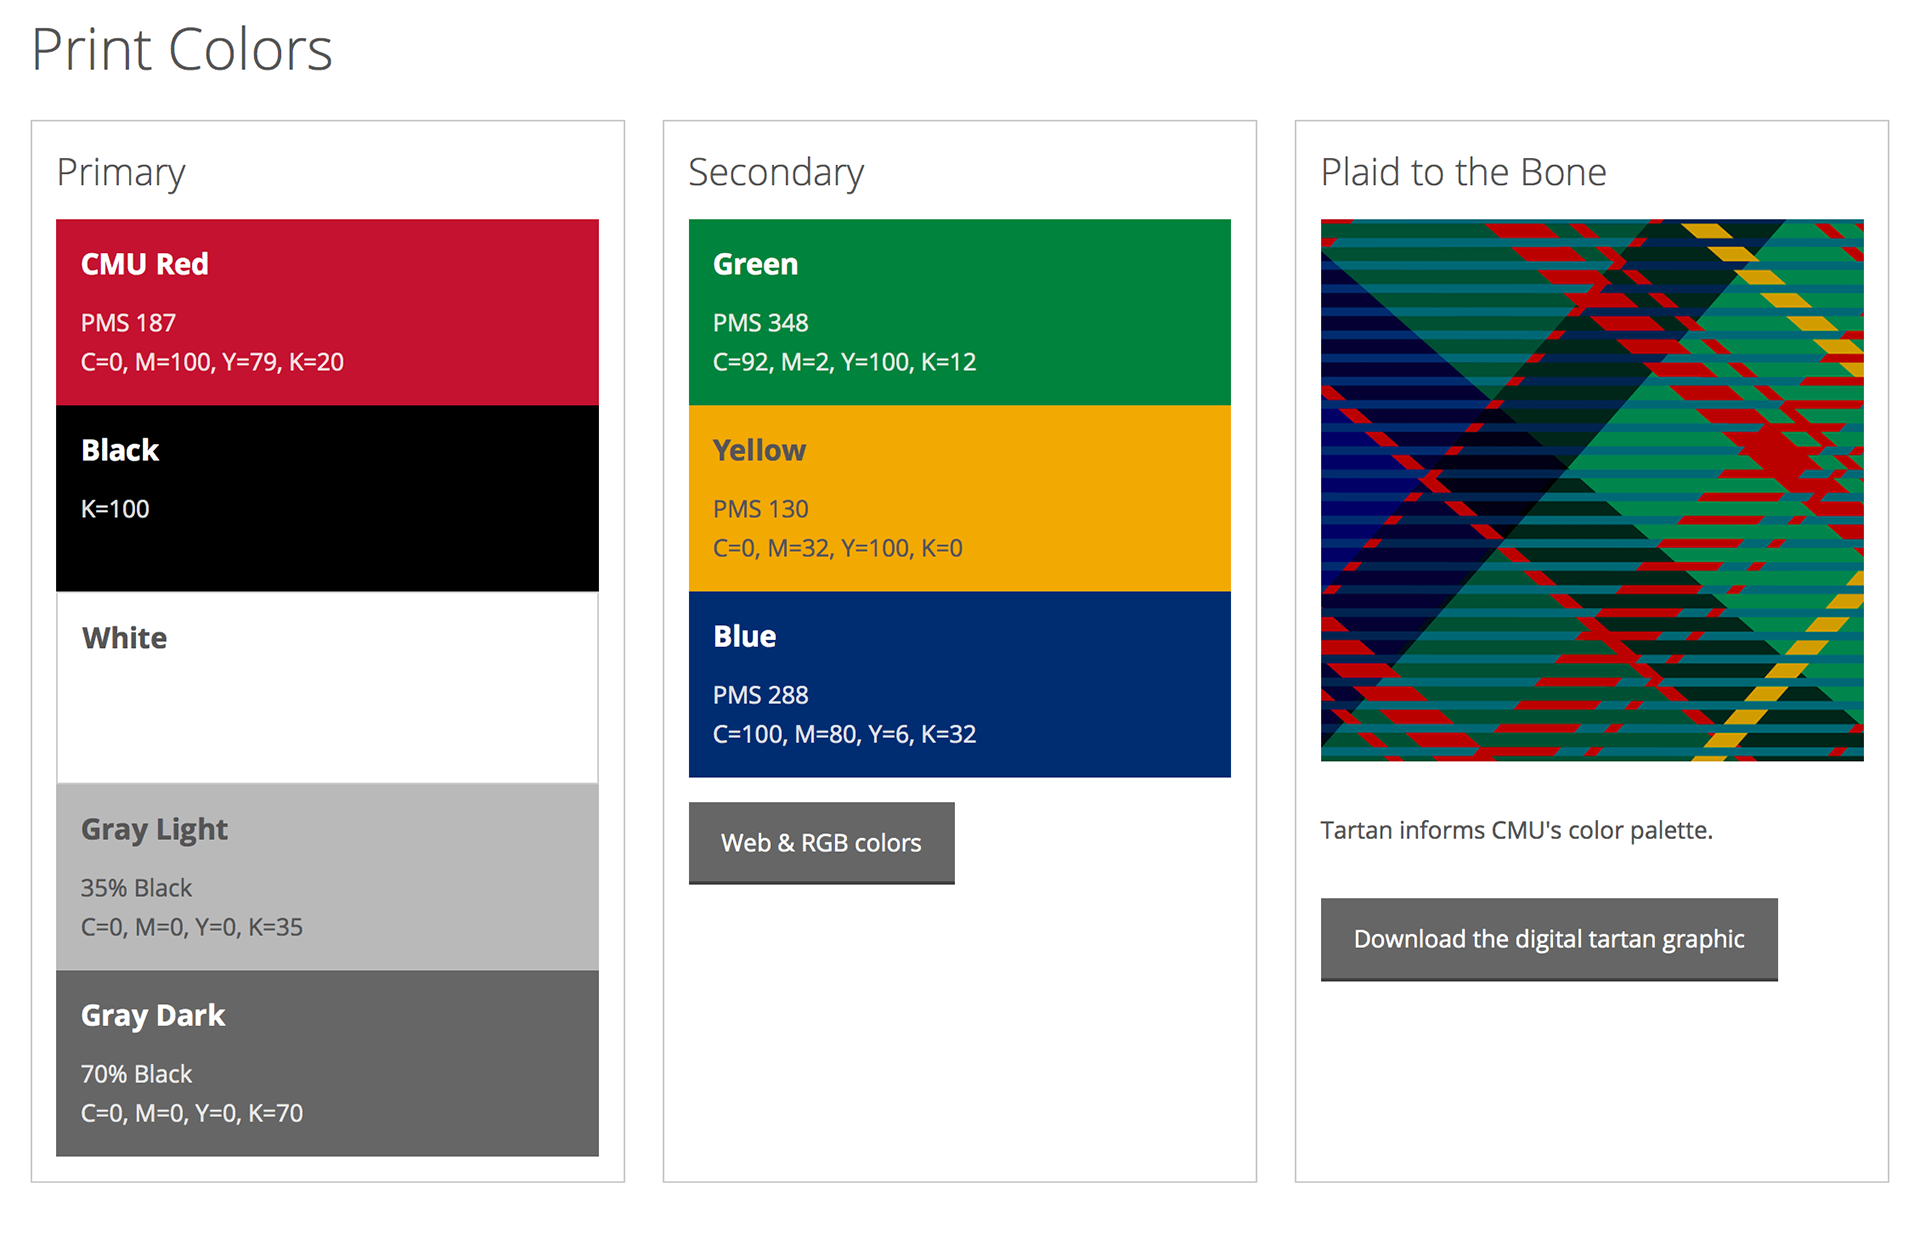The height and width of the screenshot is (1256, 1920).
Task: Click the text 35% Black
Action: tap(136, 888)
